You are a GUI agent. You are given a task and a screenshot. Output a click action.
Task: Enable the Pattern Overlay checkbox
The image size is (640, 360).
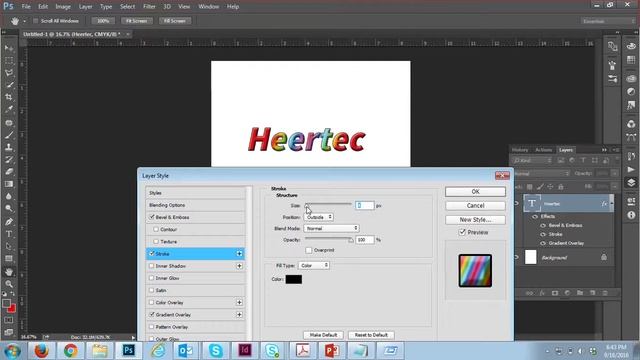coord(152,327)
